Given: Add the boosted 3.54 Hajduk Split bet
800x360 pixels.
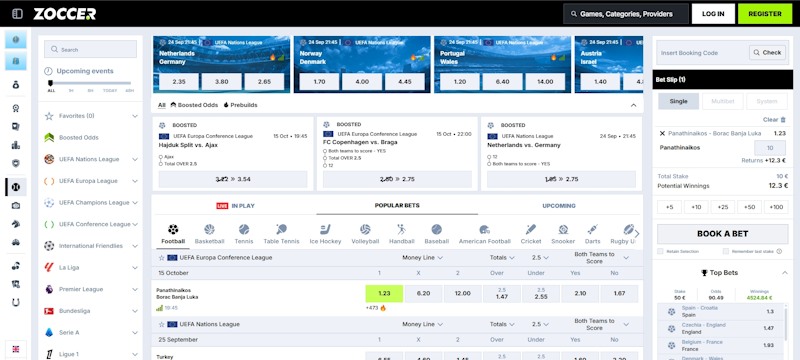Looking at the screenshot, I should pyautogui.click(x=233, y=179).
